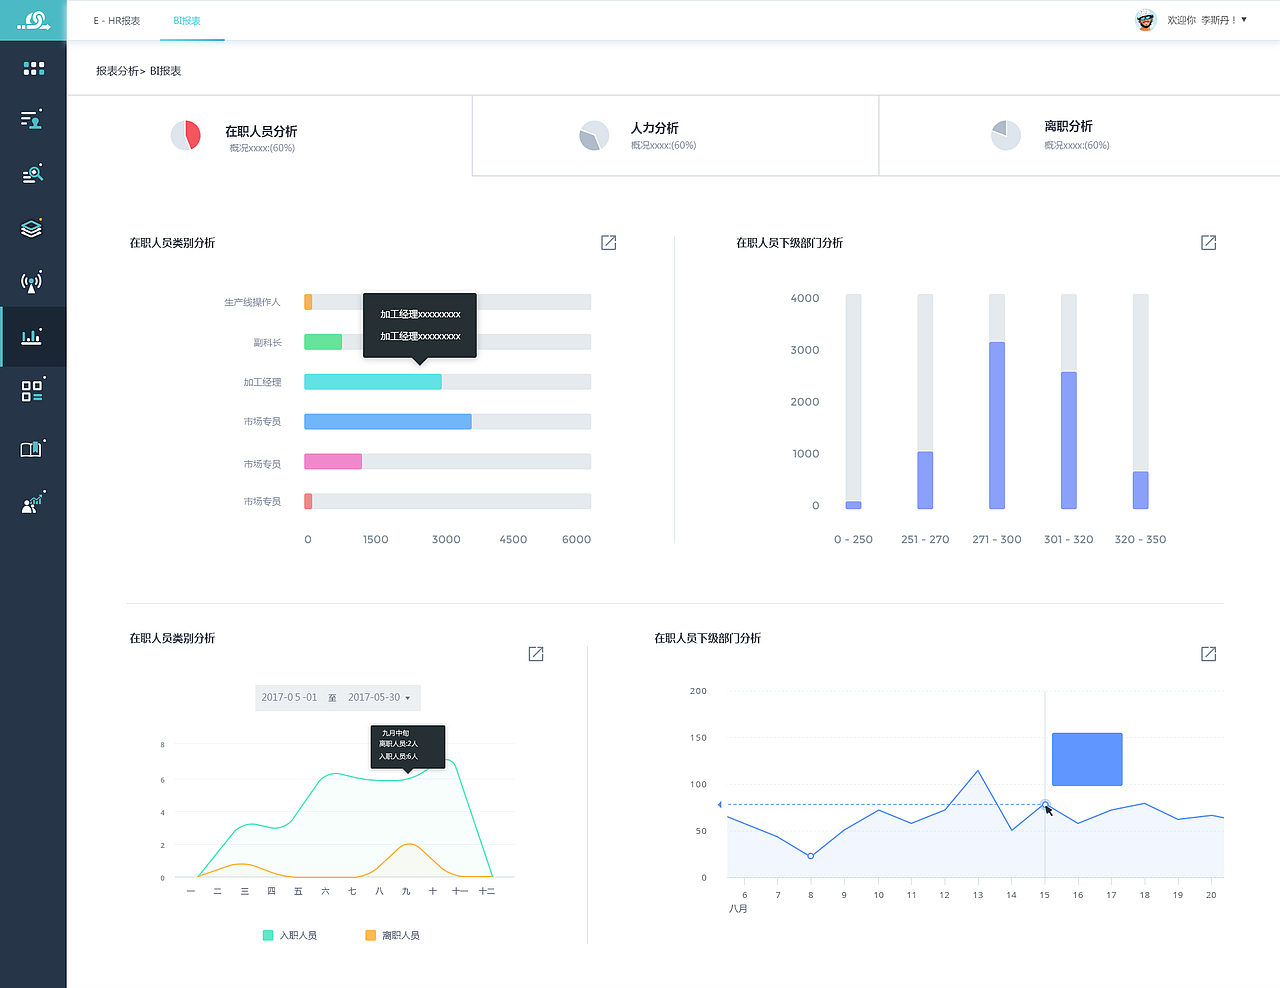Screen dimensions: 1280x988
Task: Click the pink horizontal bar for 市场专员
Action: coord(333,462)
